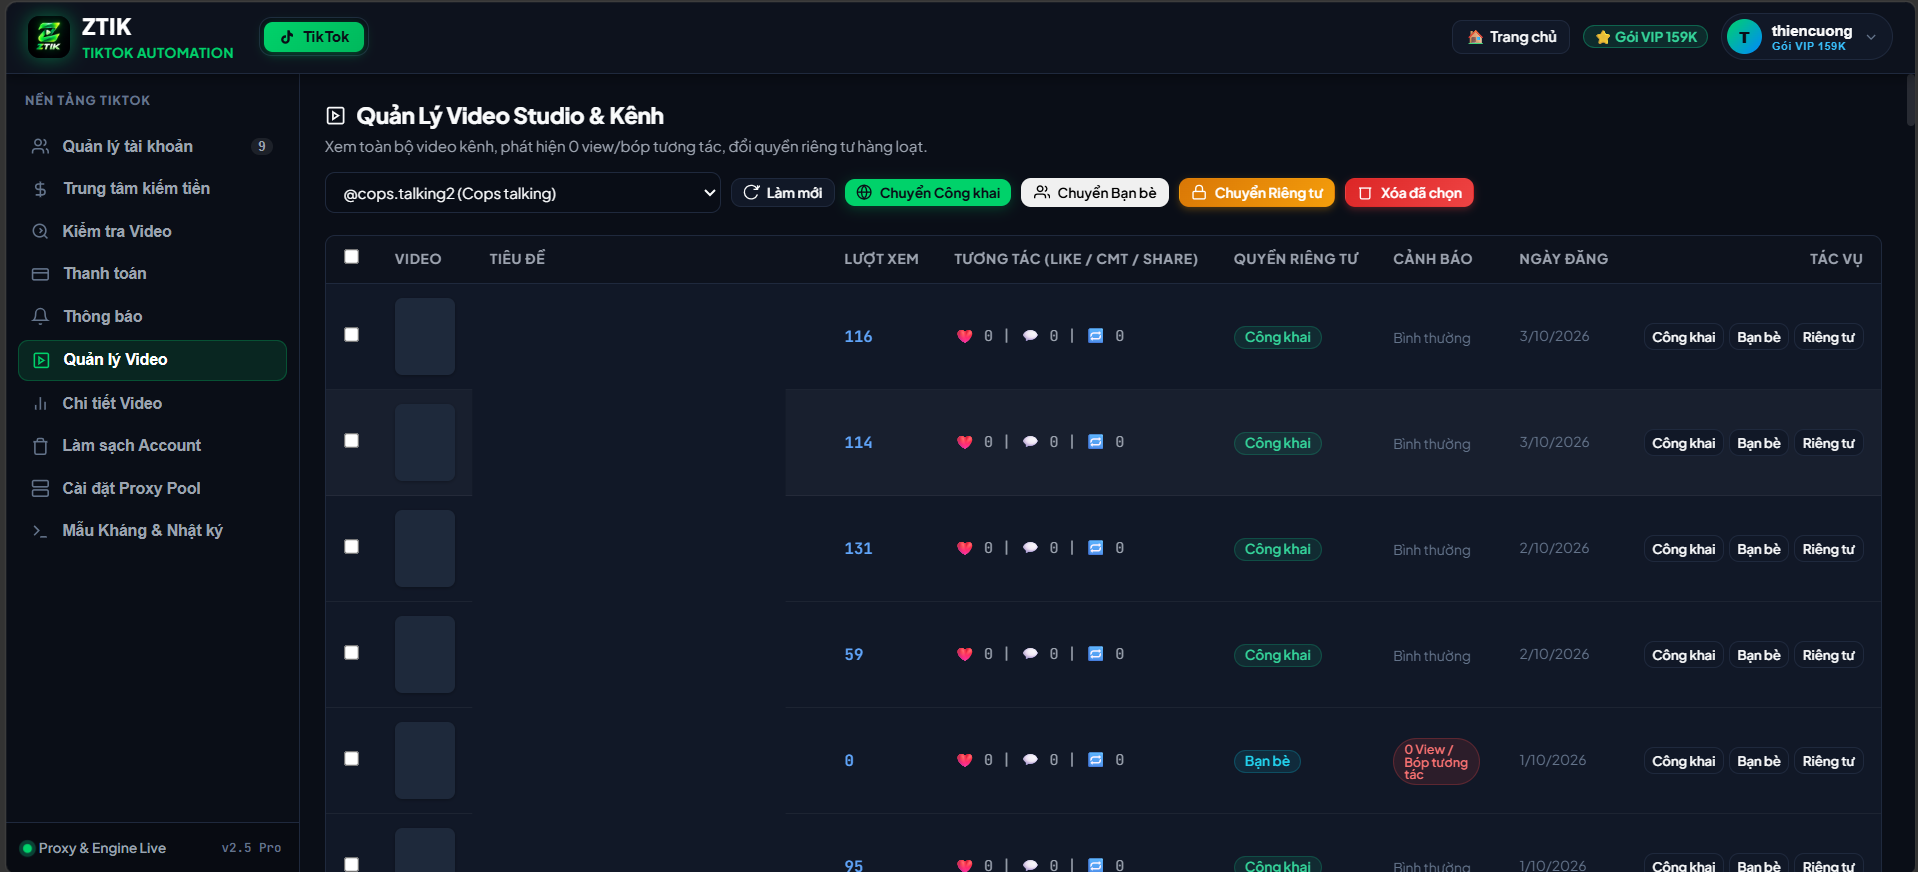This screenshot has height=872, width=1918.
Task: Click the card icon for Thanh toán
Action: [x=40, y=274]
